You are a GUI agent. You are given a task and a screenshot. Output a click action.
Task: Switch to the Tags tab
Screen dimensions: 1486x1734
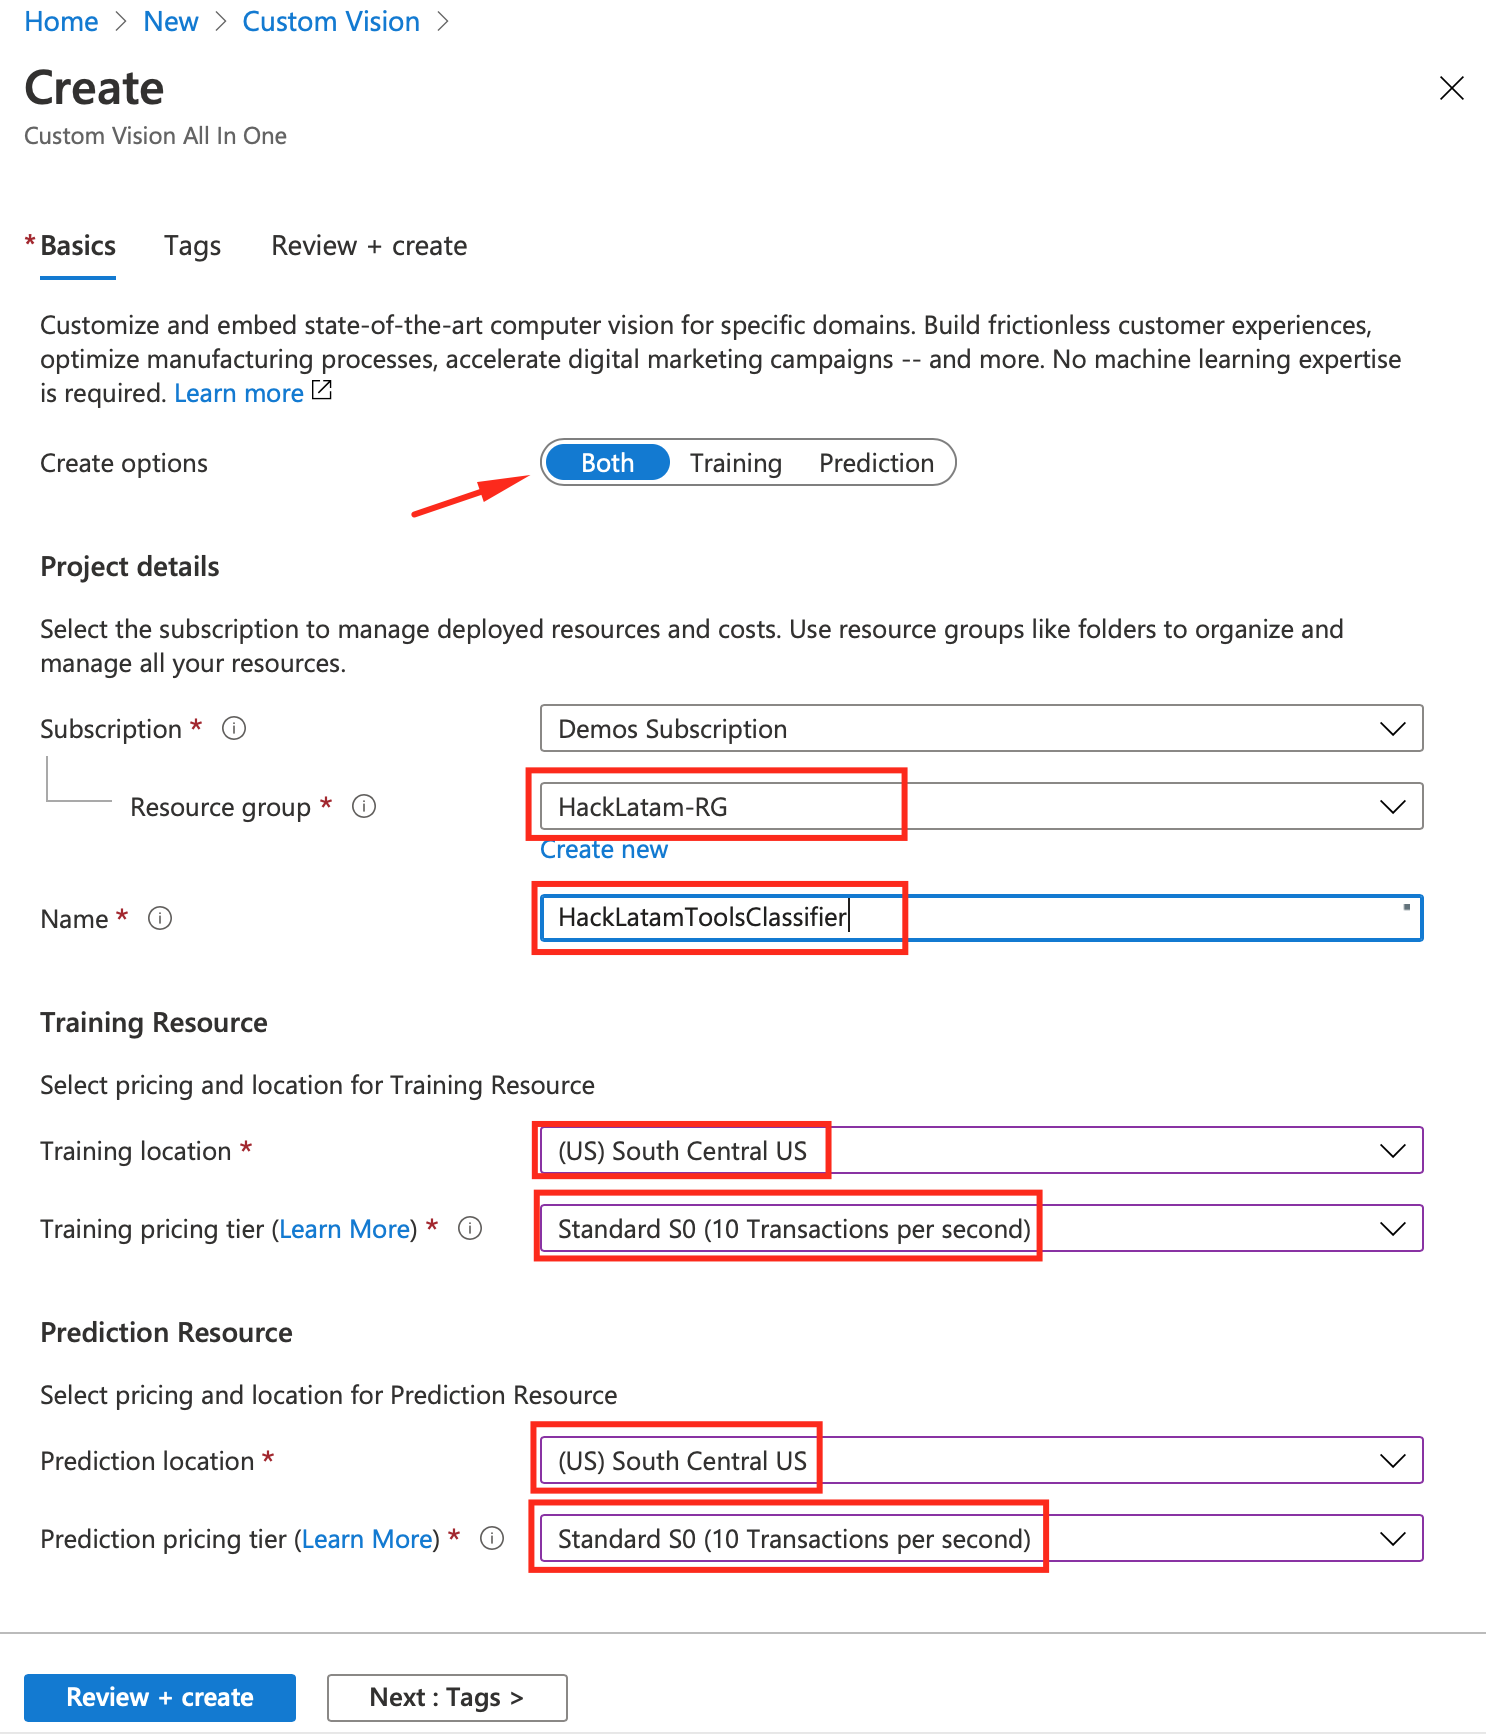(x=192, y=245)
